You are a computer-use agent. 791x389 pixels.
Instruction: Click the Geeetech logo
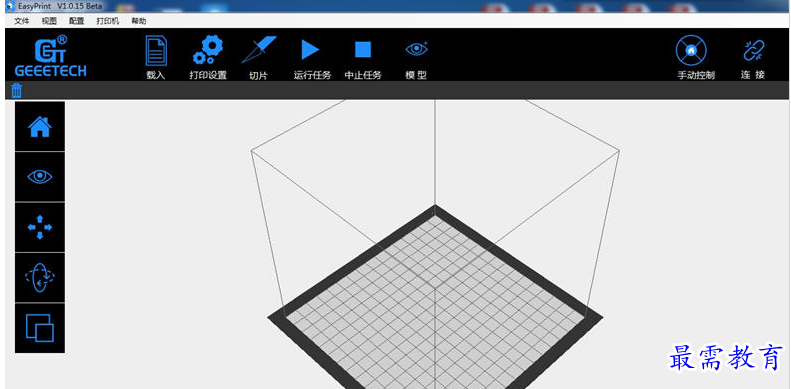[x=50, y=56]
